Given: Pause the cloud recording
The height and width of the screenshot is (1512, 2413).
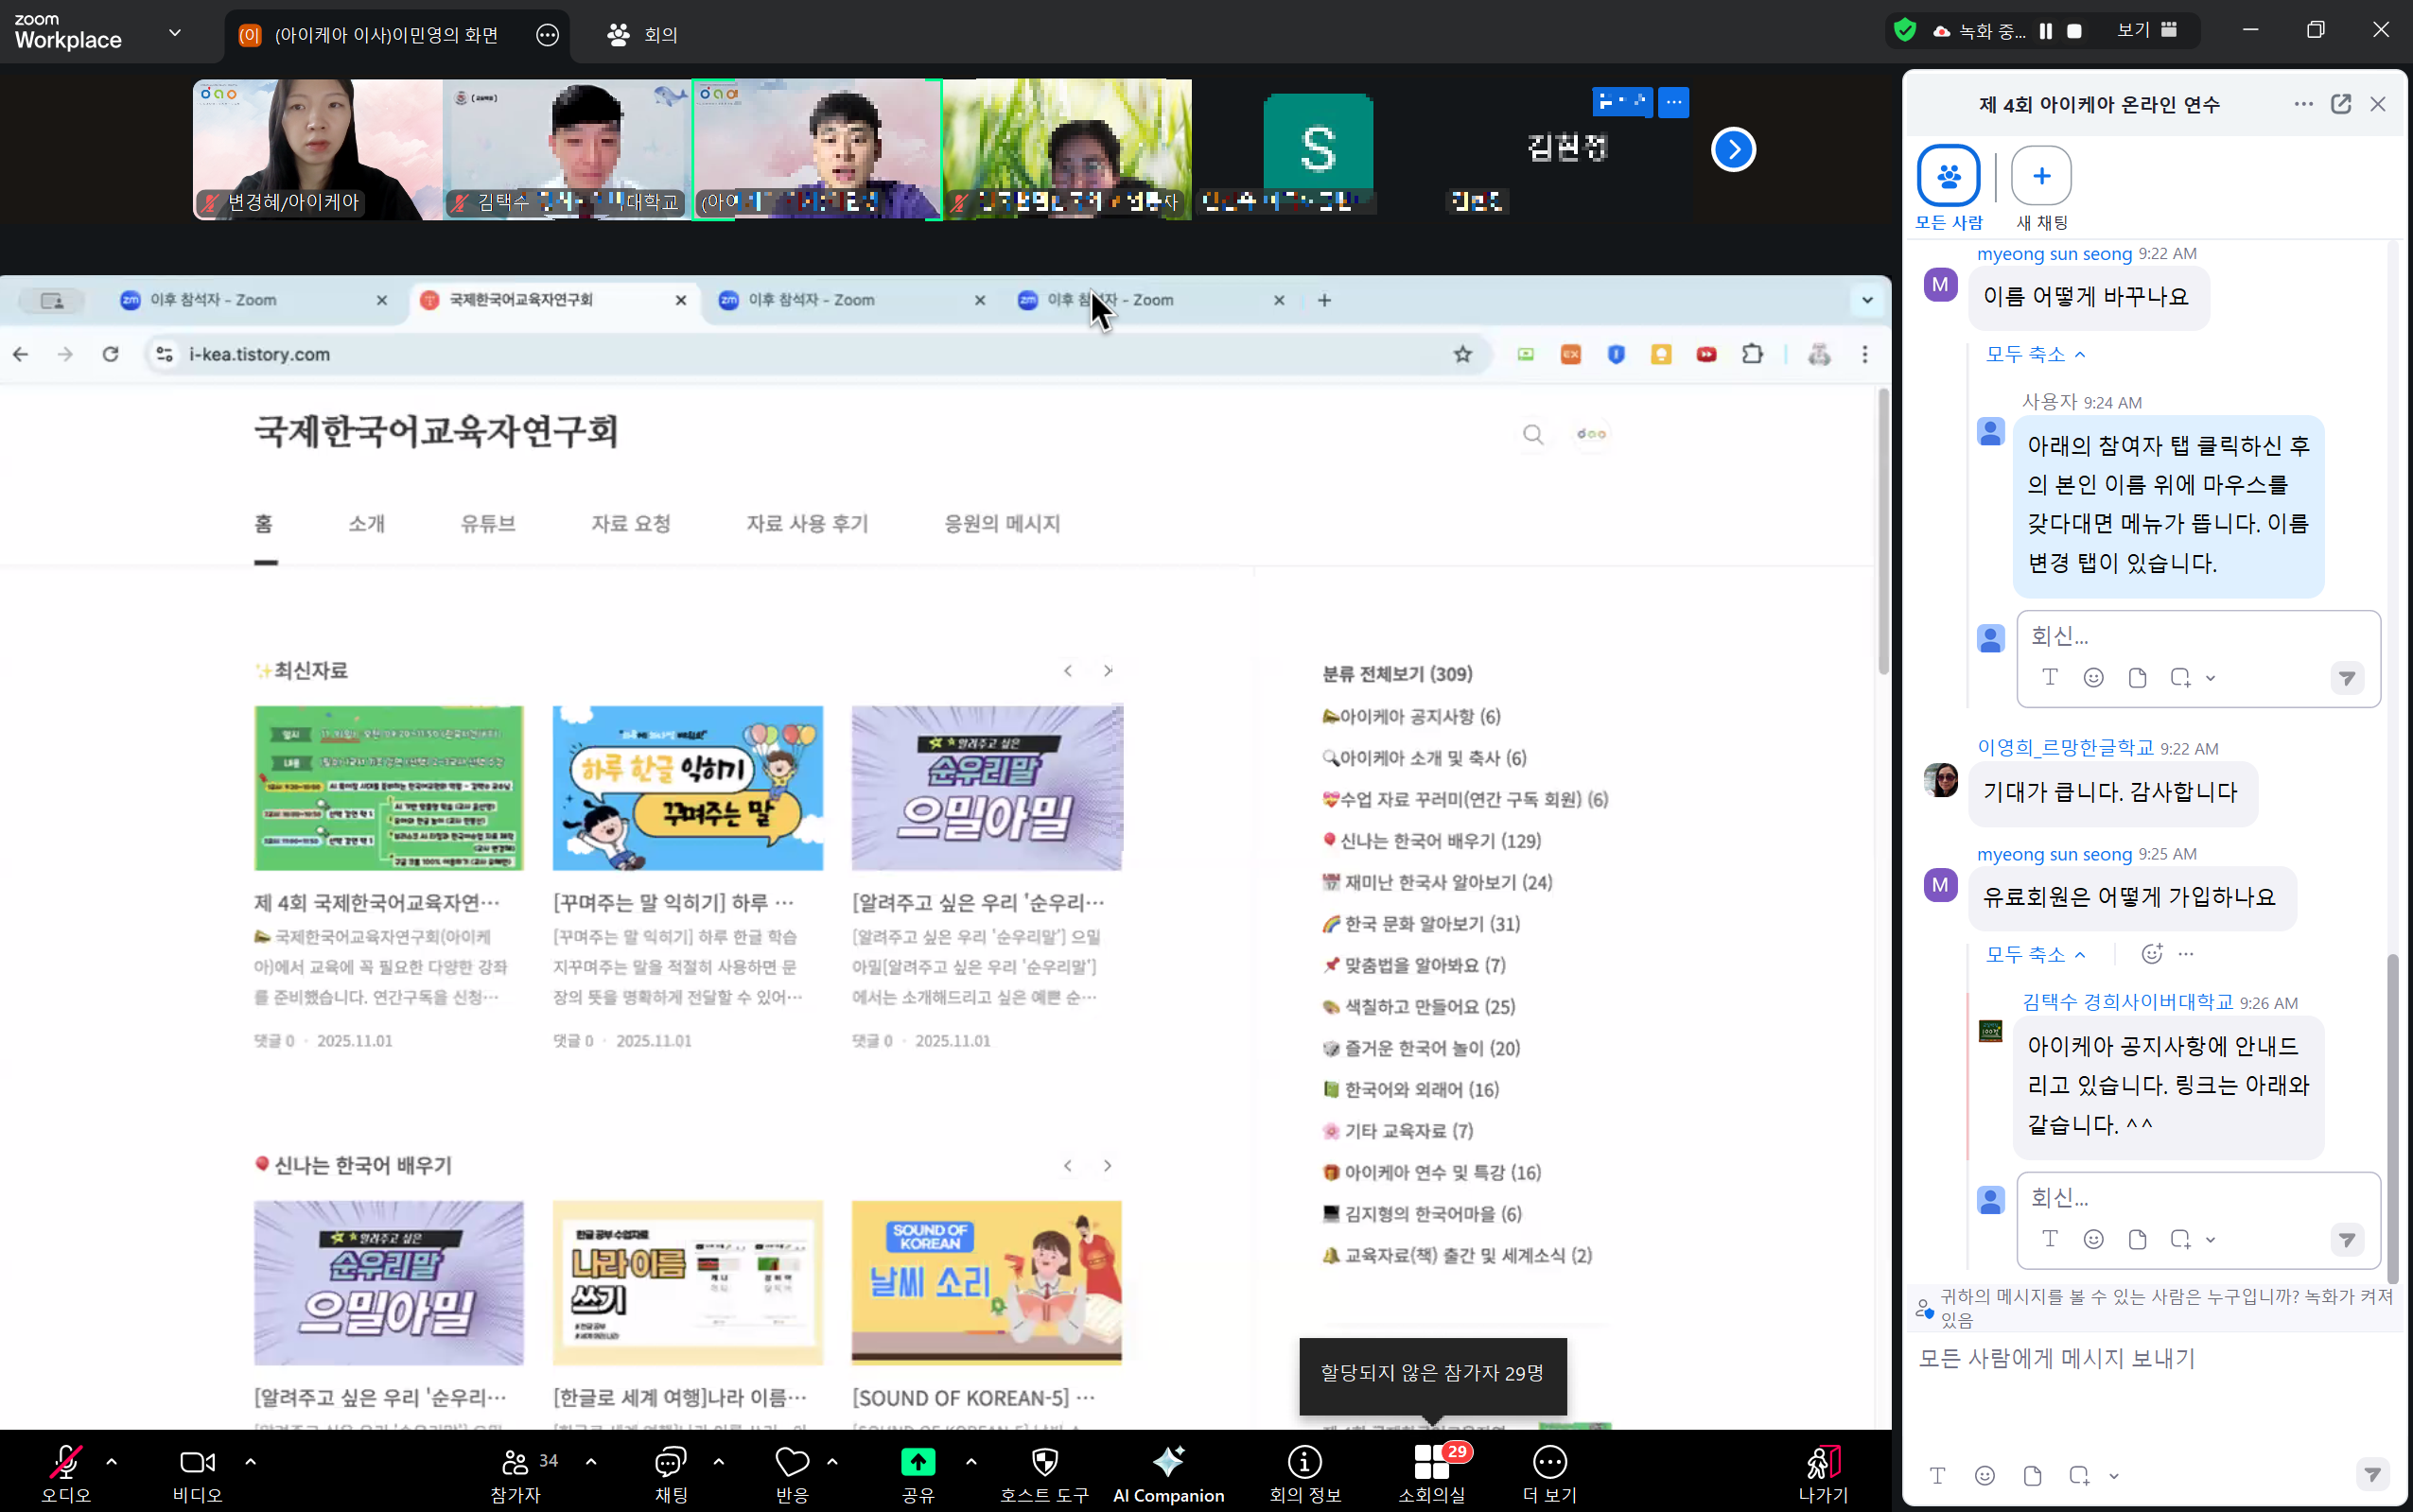Looking at the screenshot, I should click(2046, 32).
